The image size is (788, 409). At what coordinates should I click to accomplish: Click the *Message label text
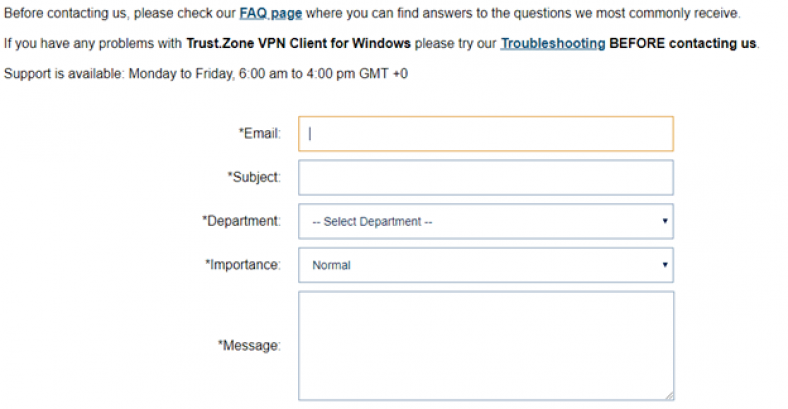coord(249,345)
